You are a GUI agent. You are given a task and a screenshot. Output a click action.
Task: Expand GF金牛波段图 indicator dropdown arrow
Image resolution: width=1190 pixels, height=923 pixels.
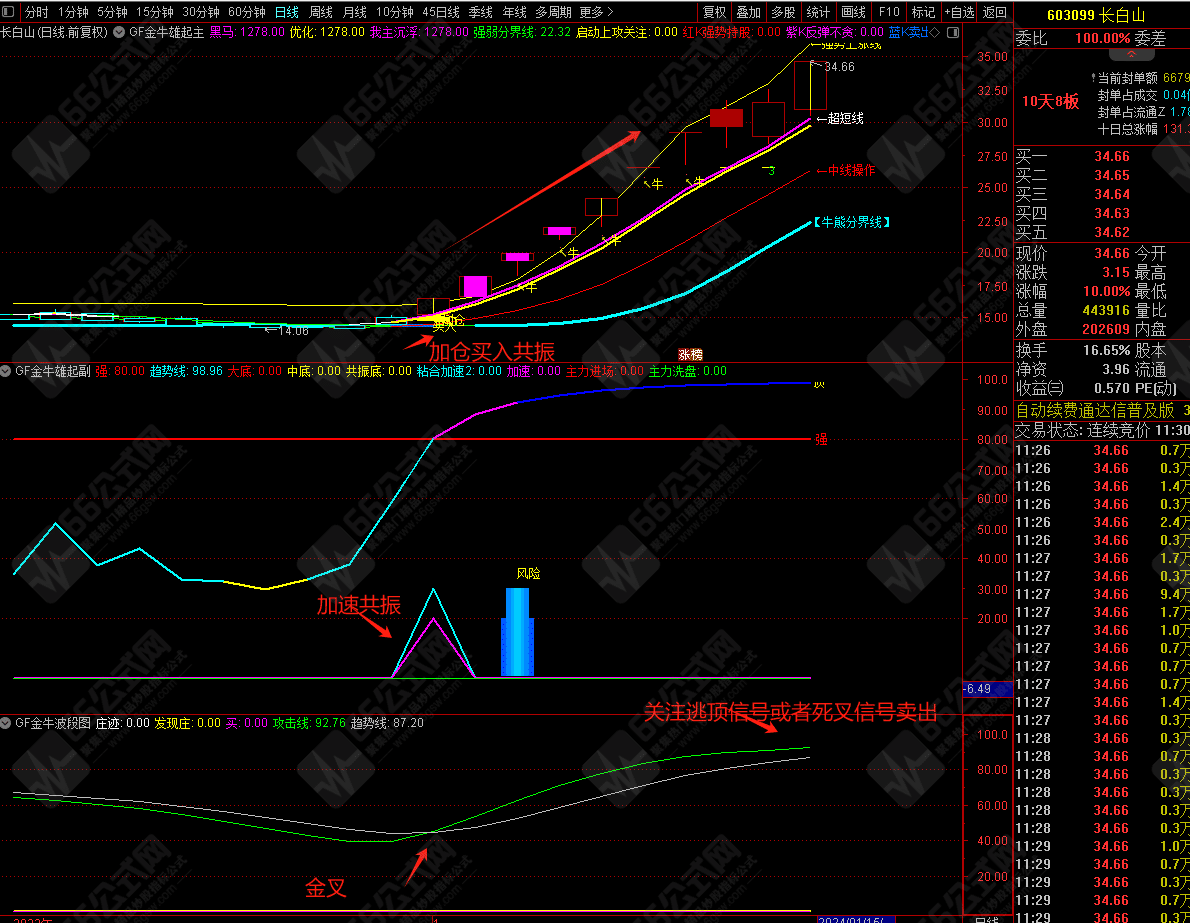6,722
